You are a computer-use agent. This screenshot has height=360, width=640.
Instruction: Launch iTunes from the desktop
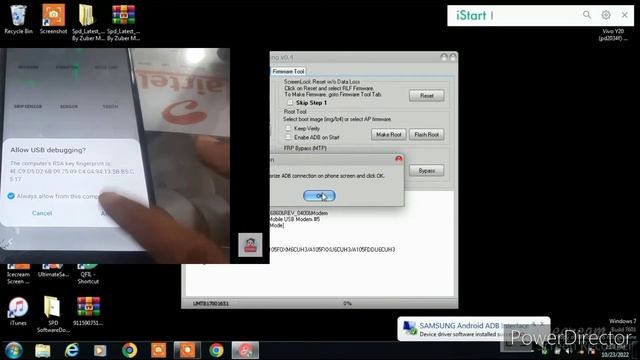point(18,311)
